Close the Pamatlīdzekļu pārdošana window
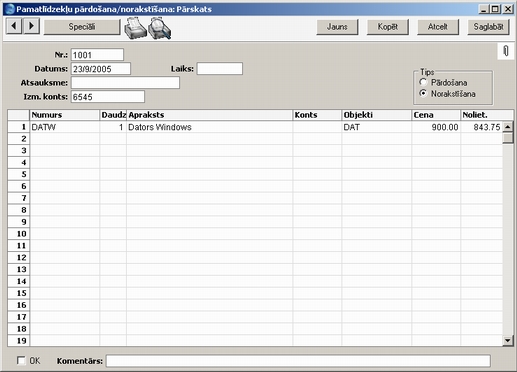 tap(508, 9)
